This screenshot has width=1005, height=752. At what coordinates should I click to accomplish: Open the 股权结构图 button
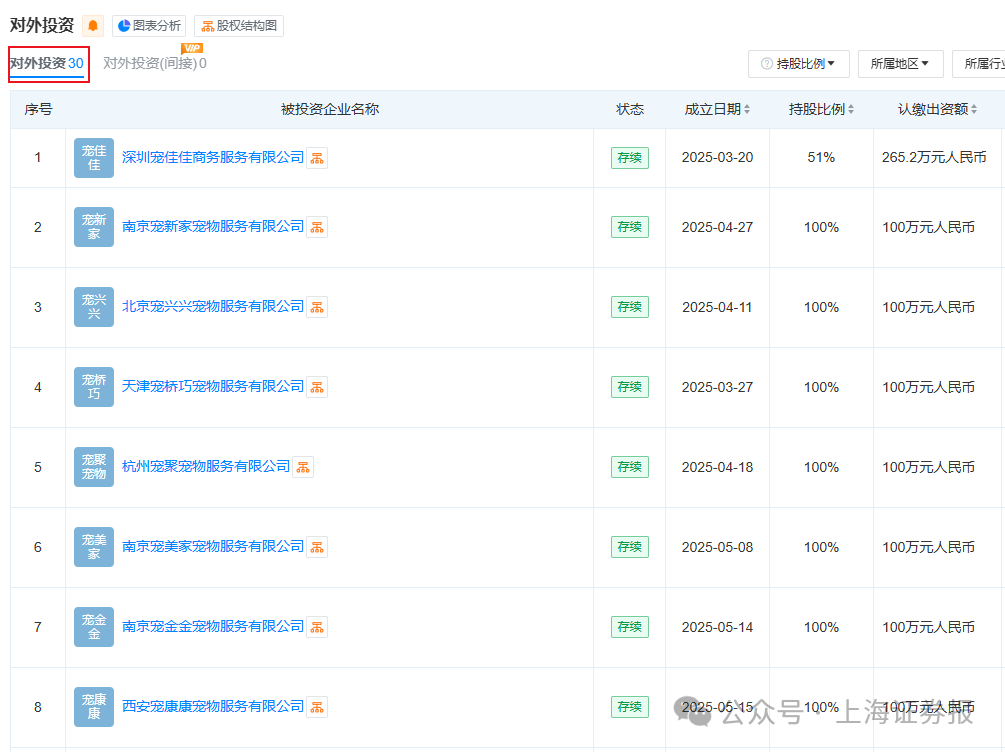pyautogui.click(x=238, y=26)
